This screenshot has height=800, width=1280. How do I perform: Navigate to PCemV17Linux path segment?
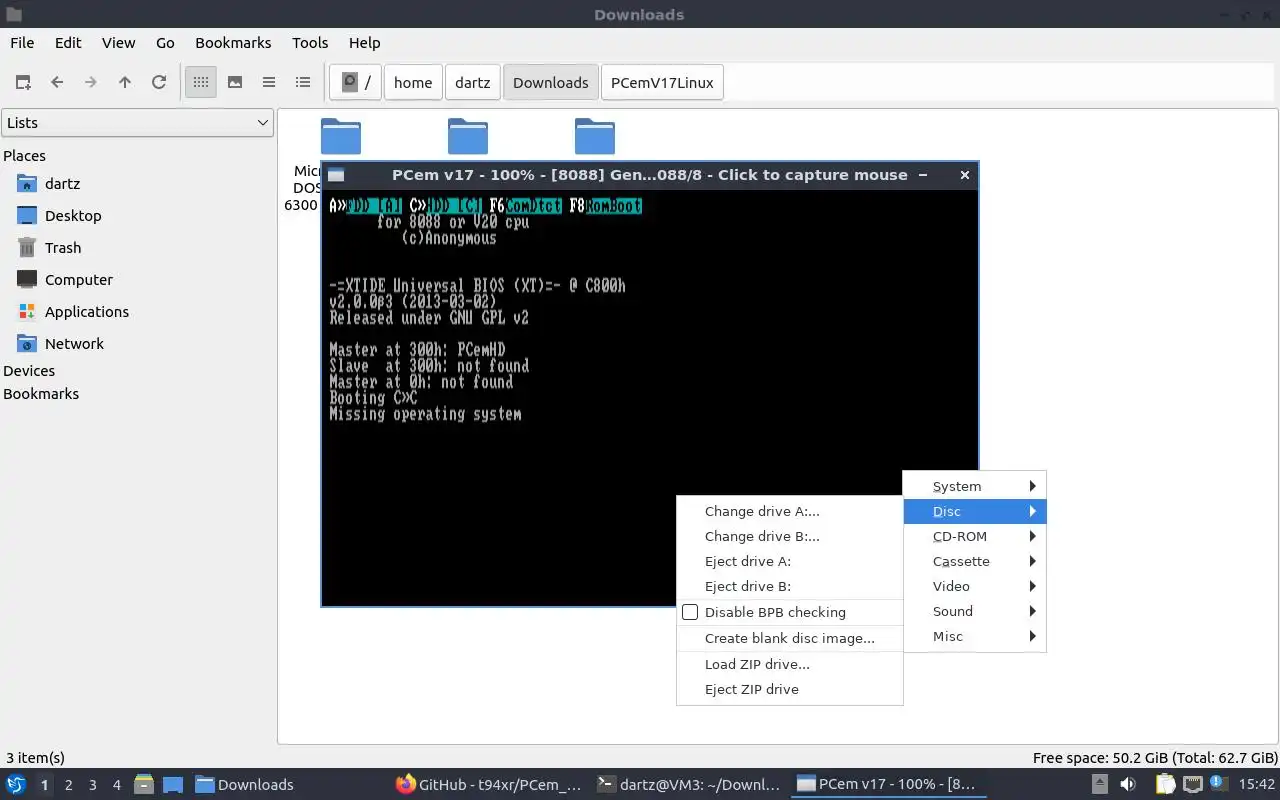[662, 82]
